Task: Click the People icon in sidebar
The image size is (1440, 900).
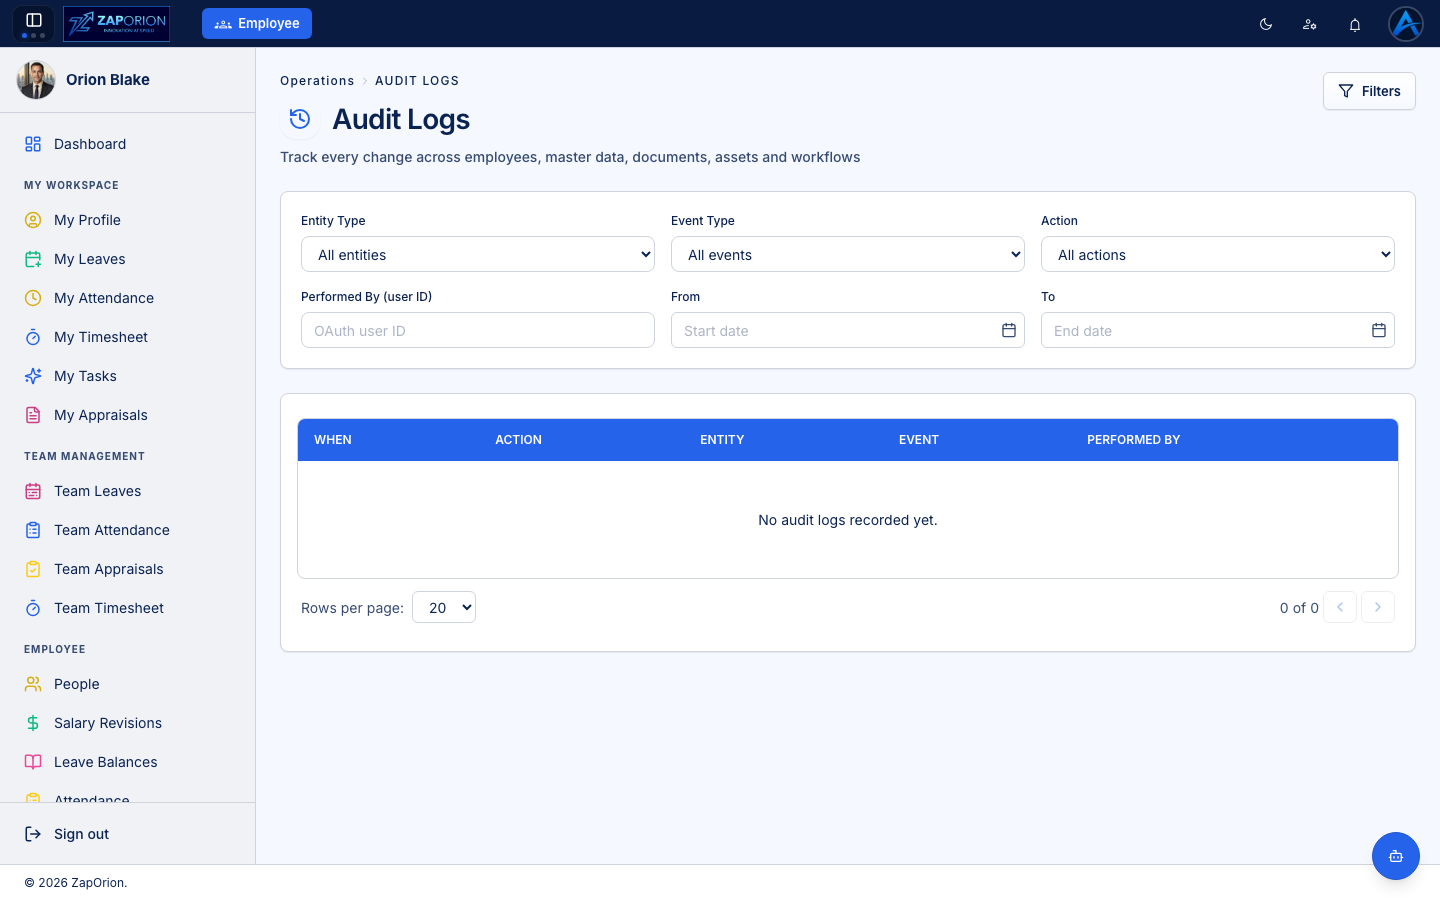Action: (x=33, y=684)
